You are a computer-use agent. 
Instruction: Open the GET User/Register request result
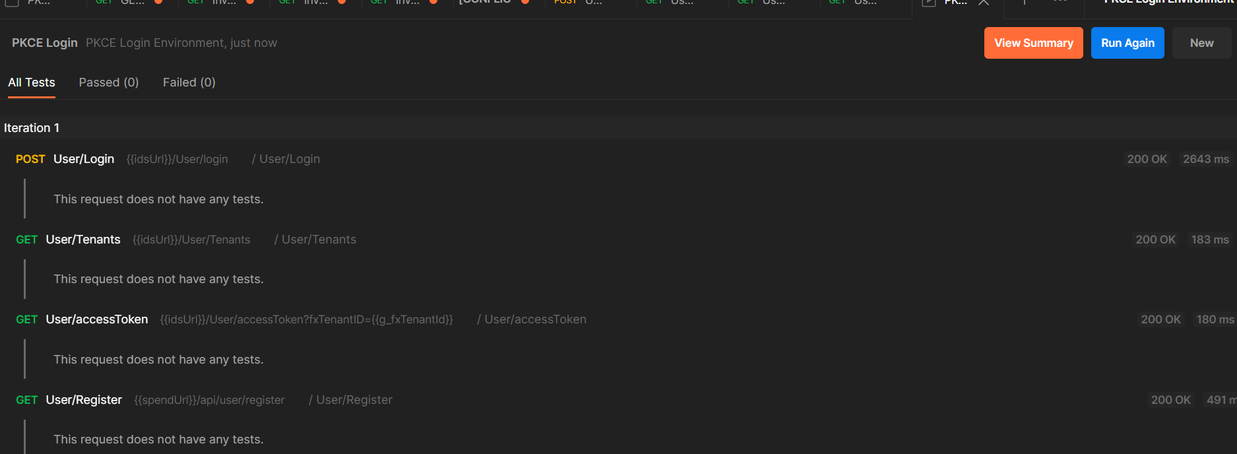[x=84, y=399]
